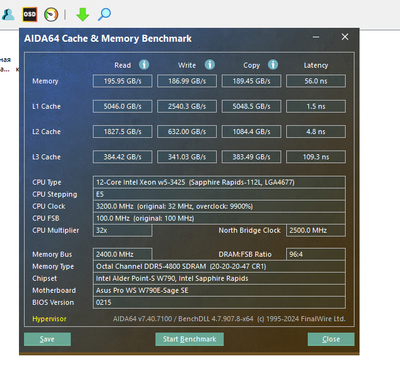
Task: Click the L1 Cache Write value field
Action: [187, 106]
